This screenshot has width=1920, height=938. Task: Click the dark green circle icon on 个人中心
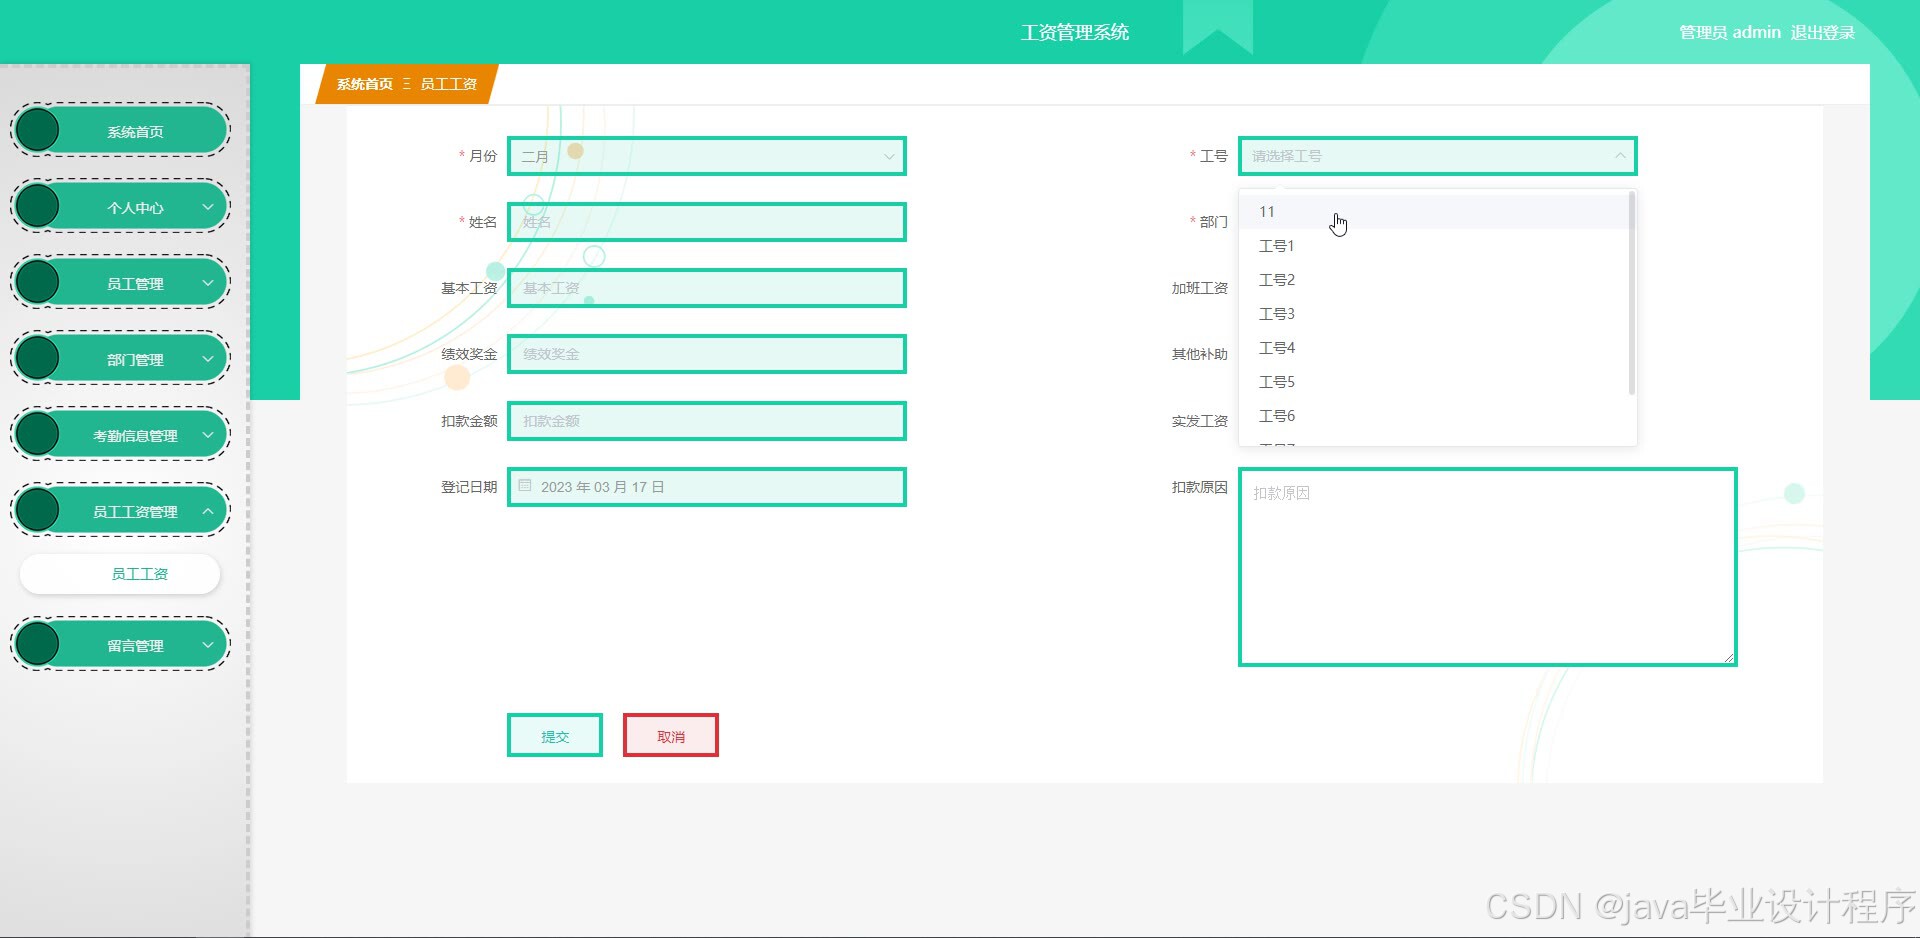tap(38, 206)
